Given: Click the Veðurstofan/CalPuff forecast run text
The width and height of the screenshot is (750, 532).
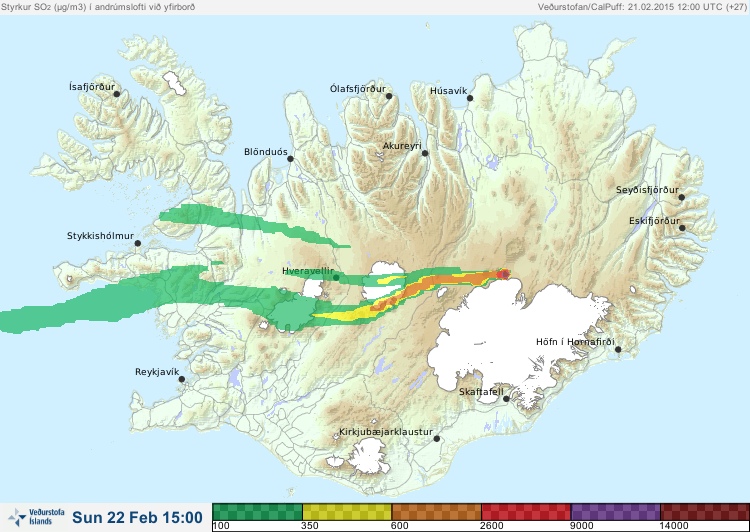Looking at the screenshot, I should 641,7.
